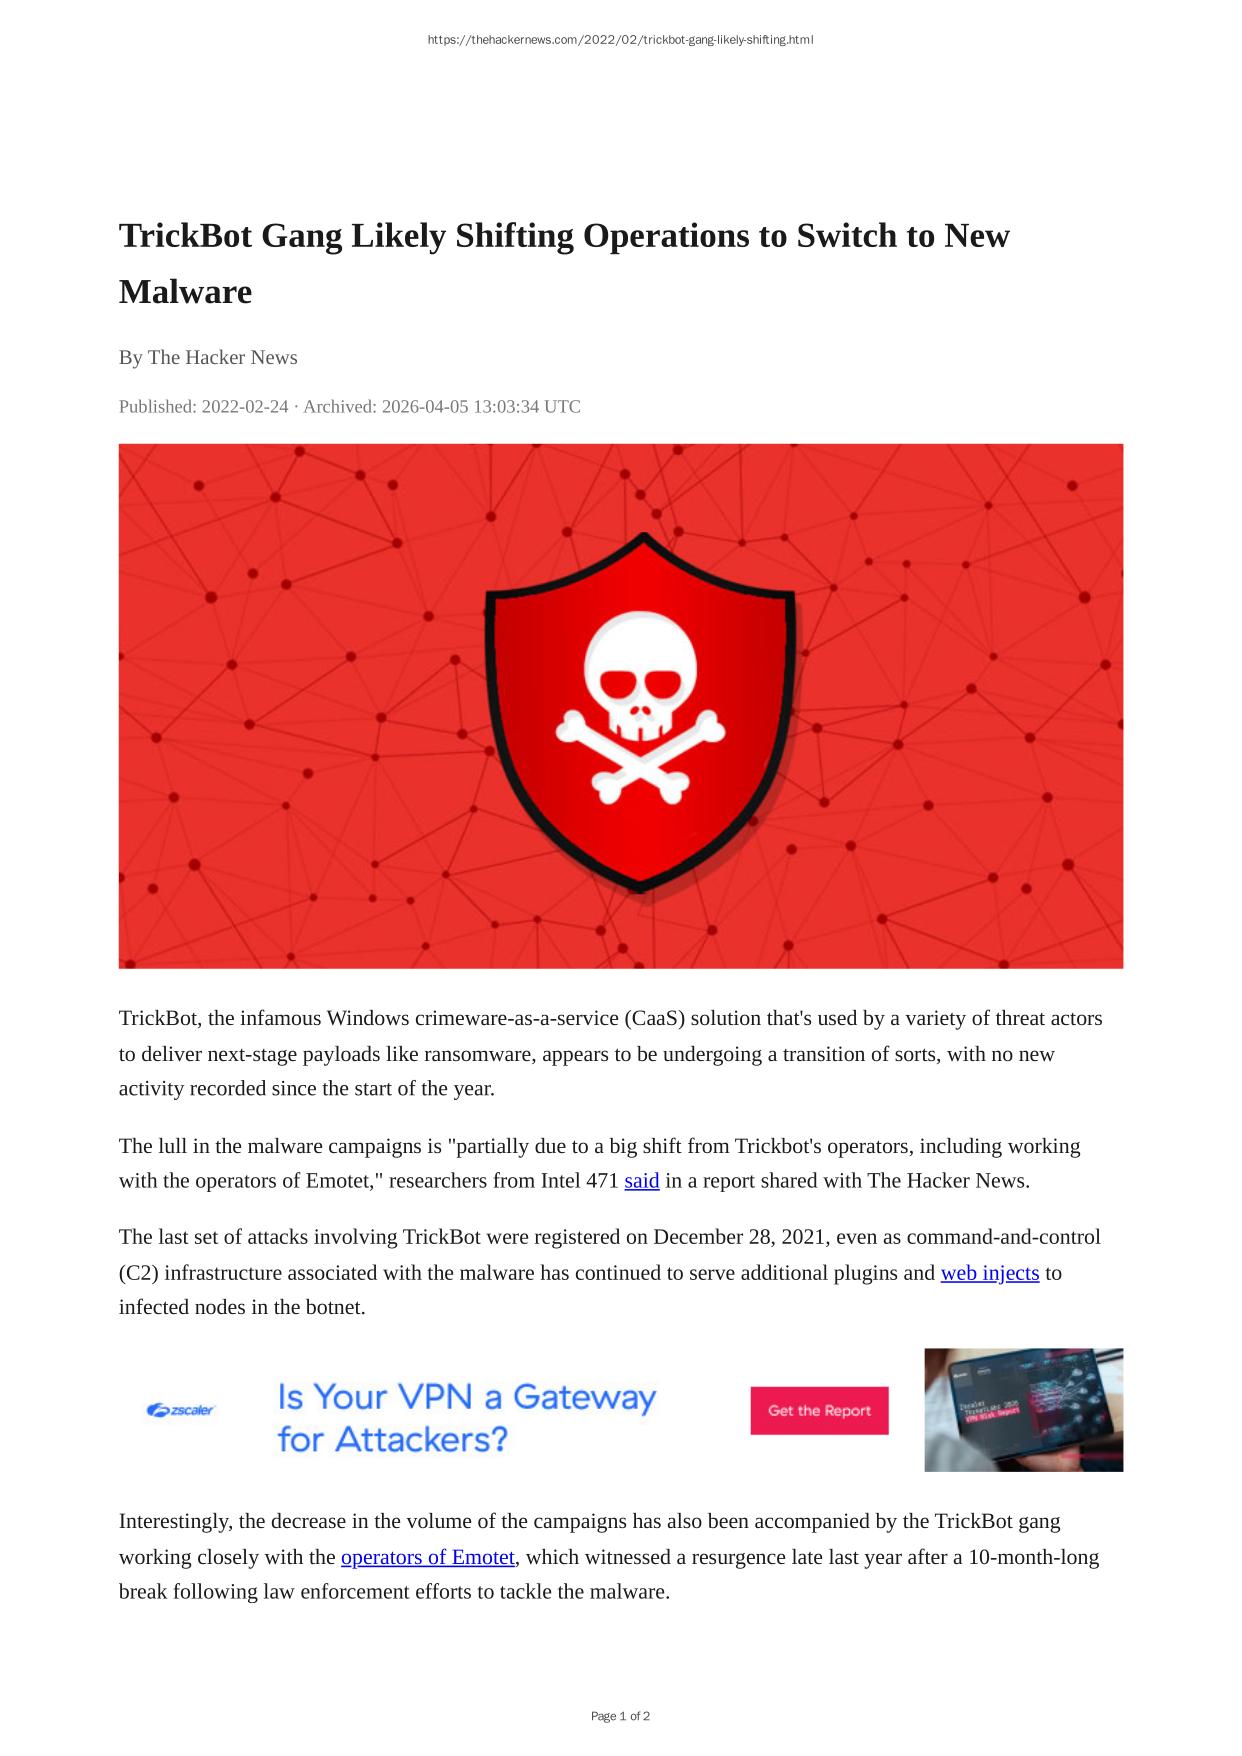Follow the "operators of Emotet" link
Viewport: 1242px width, 1756px height.
428,1557
